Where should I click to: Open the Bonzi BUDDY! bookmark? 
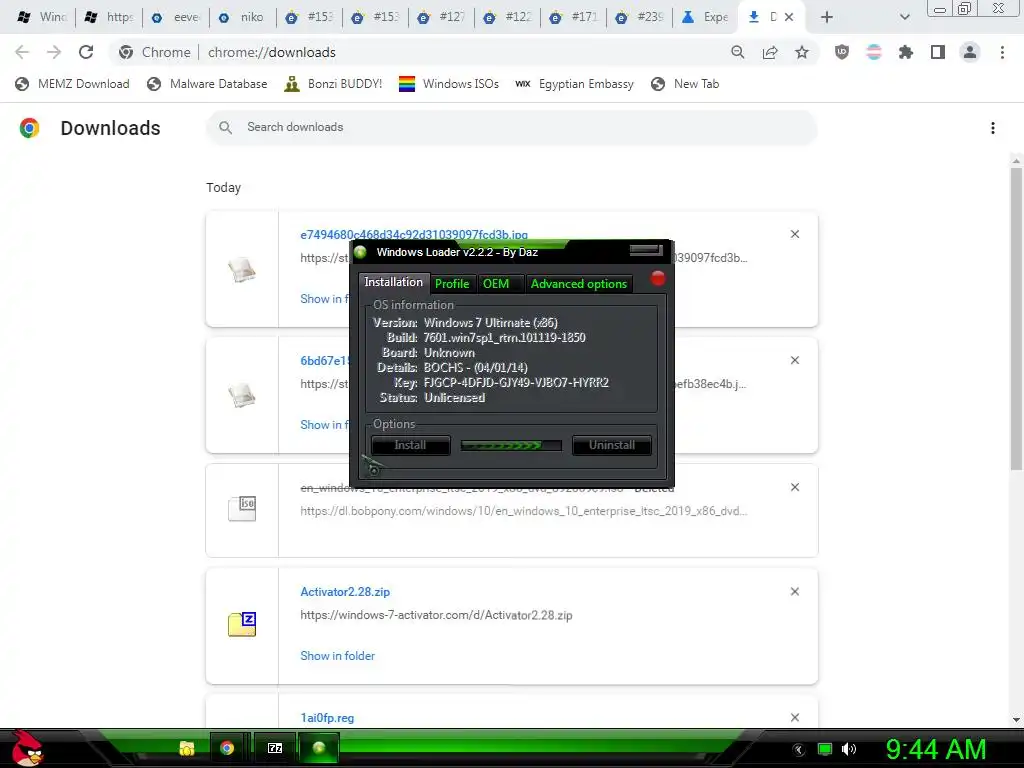[x=334, y=84]
